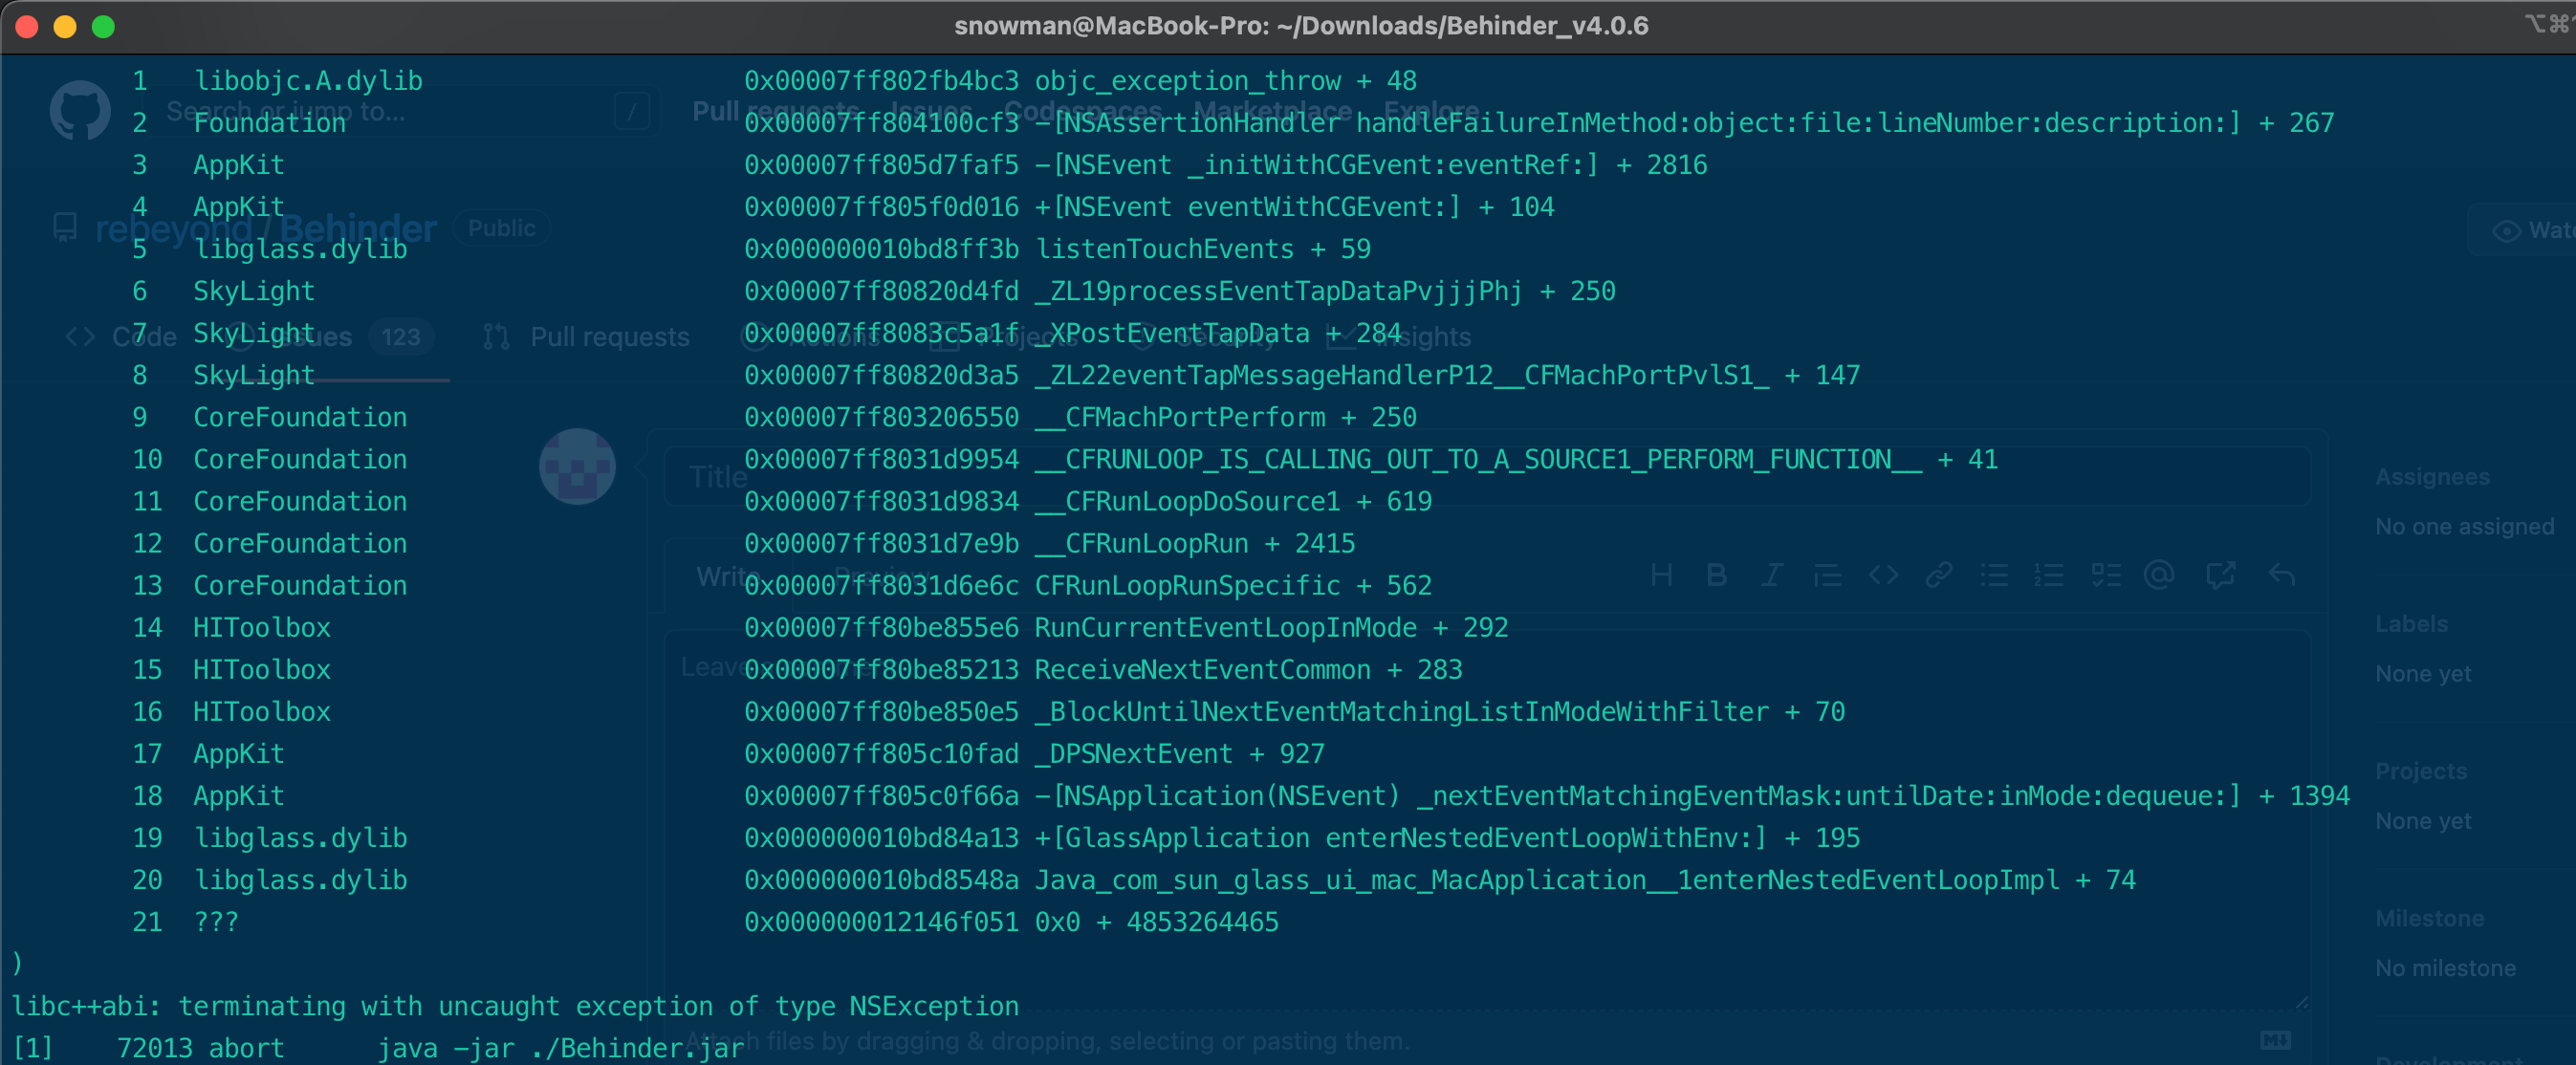Image resolution: width=2576 pixels, height=1065 pixels.
Task: Create a bulleted list
Action: coord(1995,575)
